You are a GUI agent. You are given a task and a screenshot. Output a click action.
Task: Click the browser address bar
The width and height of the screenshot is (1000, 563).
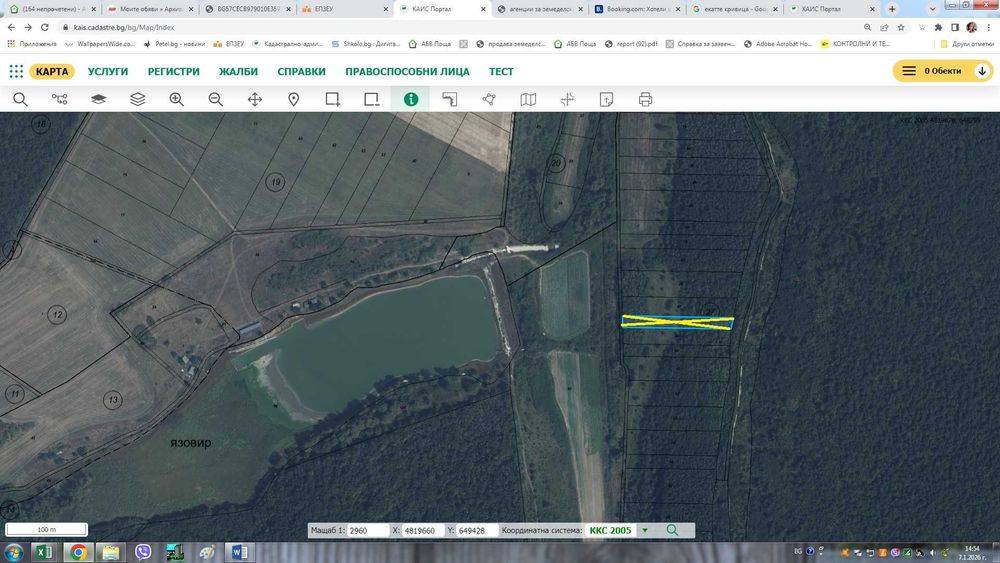tap(459, 27)
